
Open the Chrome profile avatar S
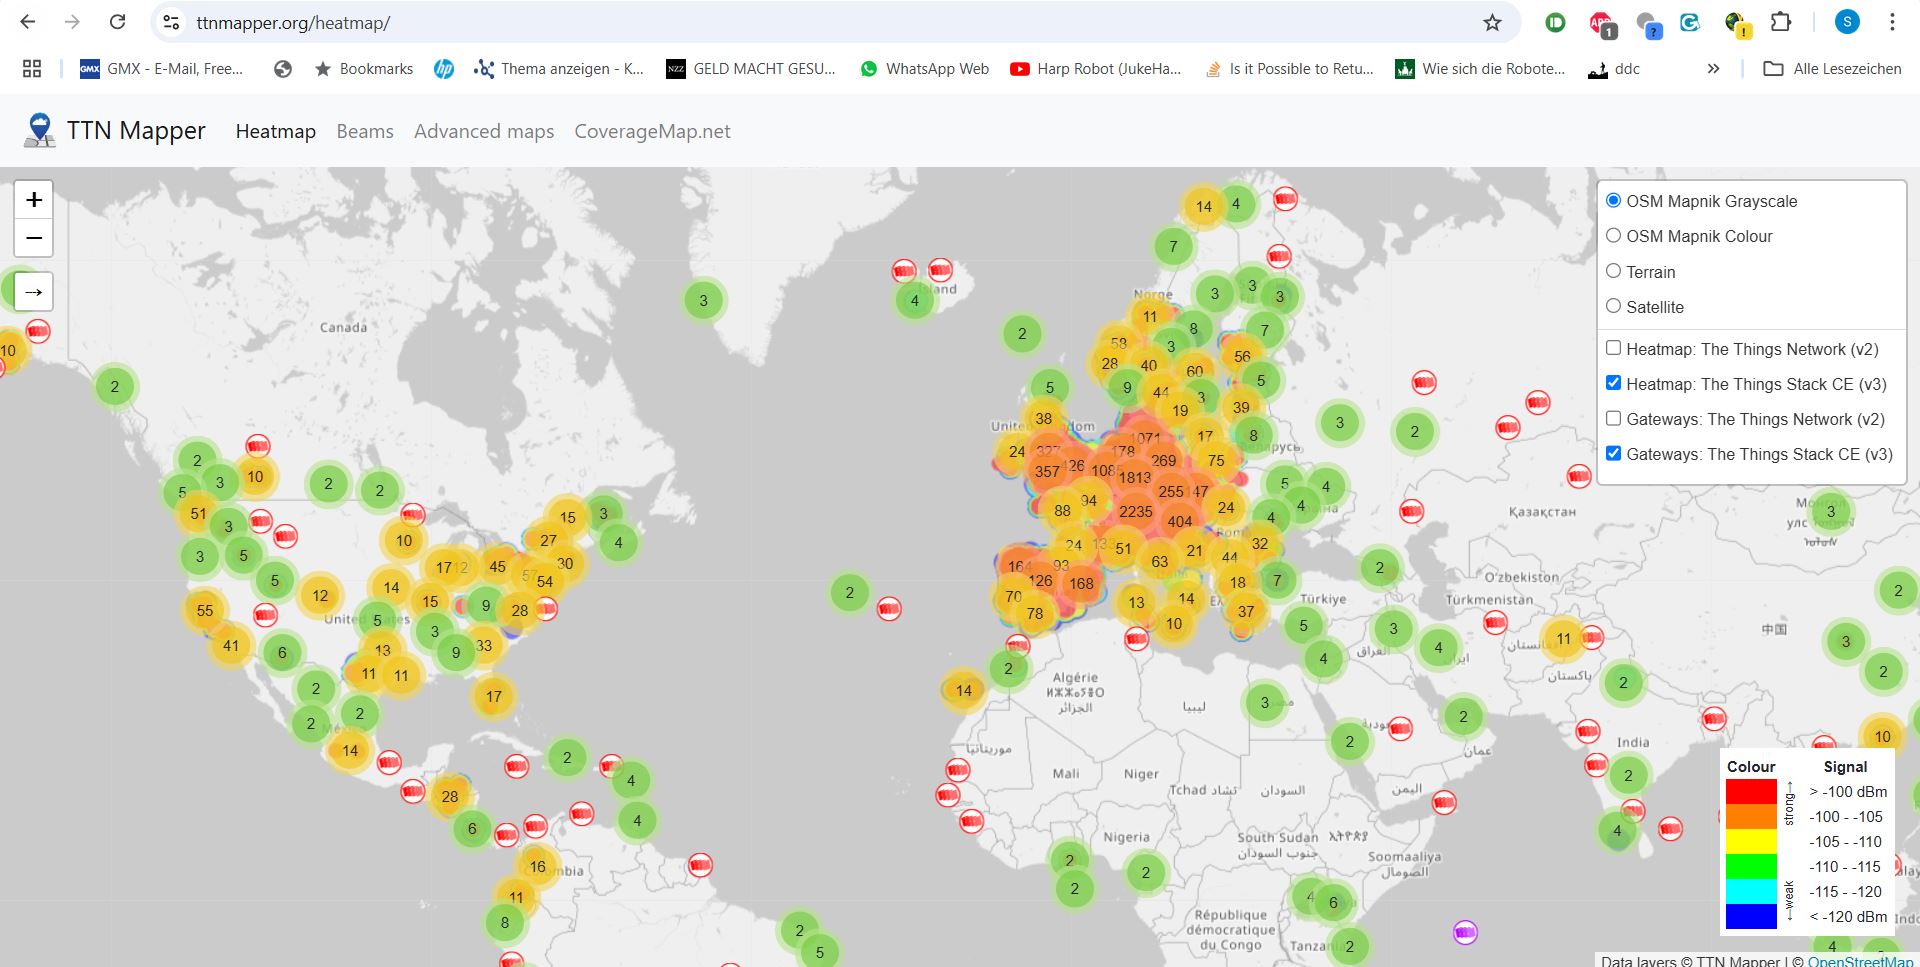point(1847,22)
